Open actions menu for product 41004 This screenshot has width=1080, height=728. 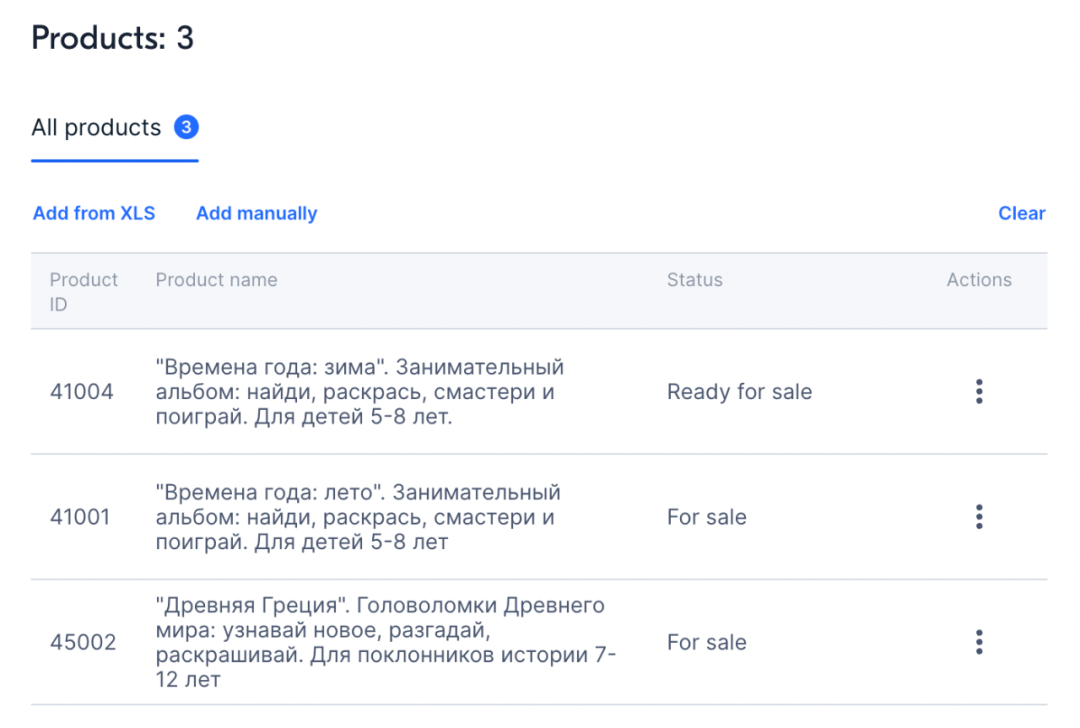pos(979,392)
